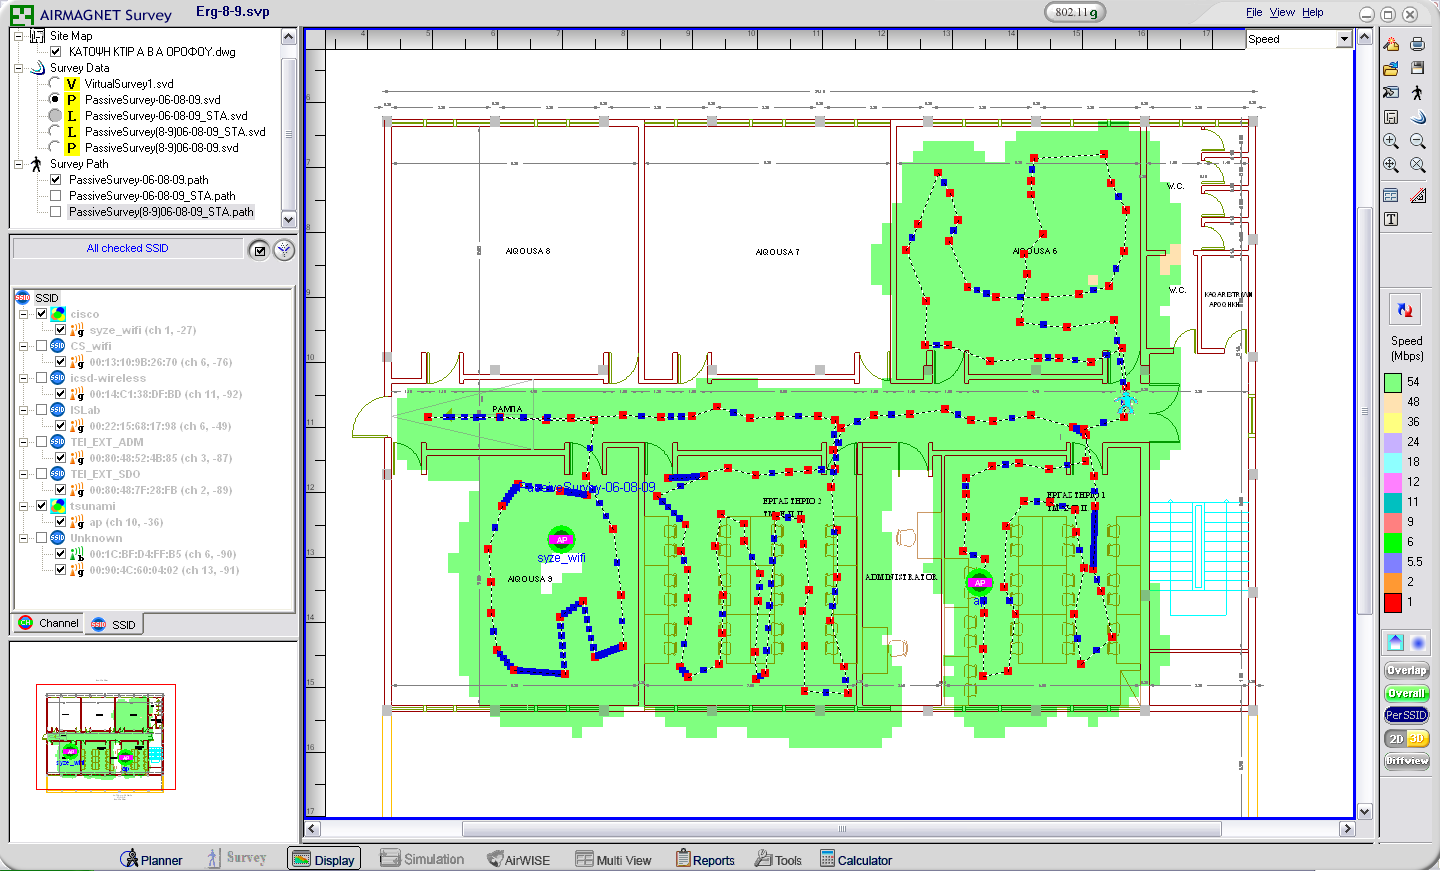
Task: Click the Diffview button
Action: pyautogui.click(x=1406, y=761)
